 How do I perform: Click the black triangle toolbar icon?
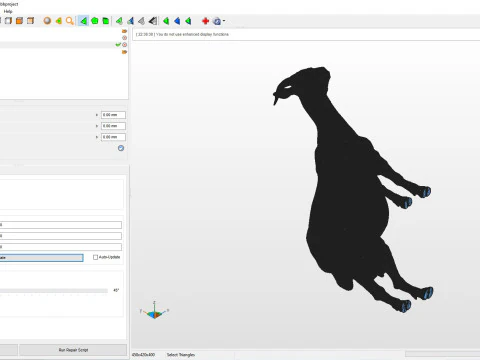[153, 21]
